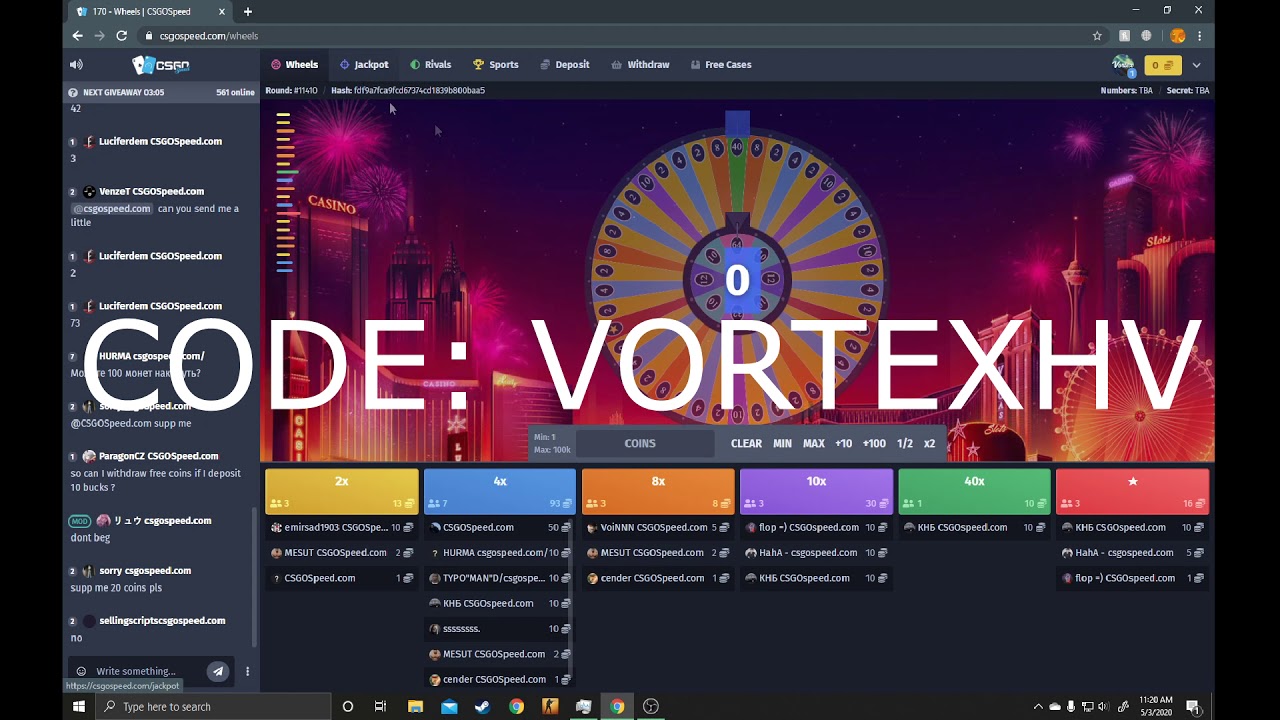Bookmark this page with star icon
Screen dimensions: 1280x720
pyautogui.click(x=1097, y=35)
